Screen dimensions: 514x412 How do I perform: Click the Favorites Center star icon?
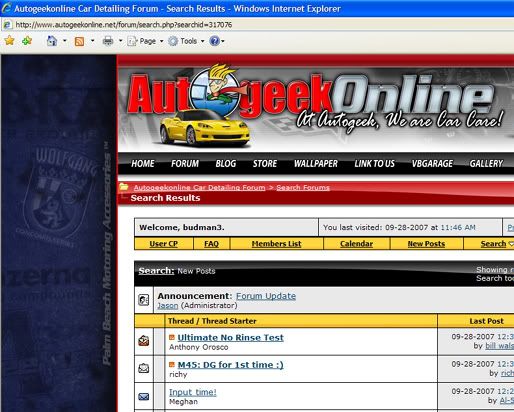click(10, 41)
